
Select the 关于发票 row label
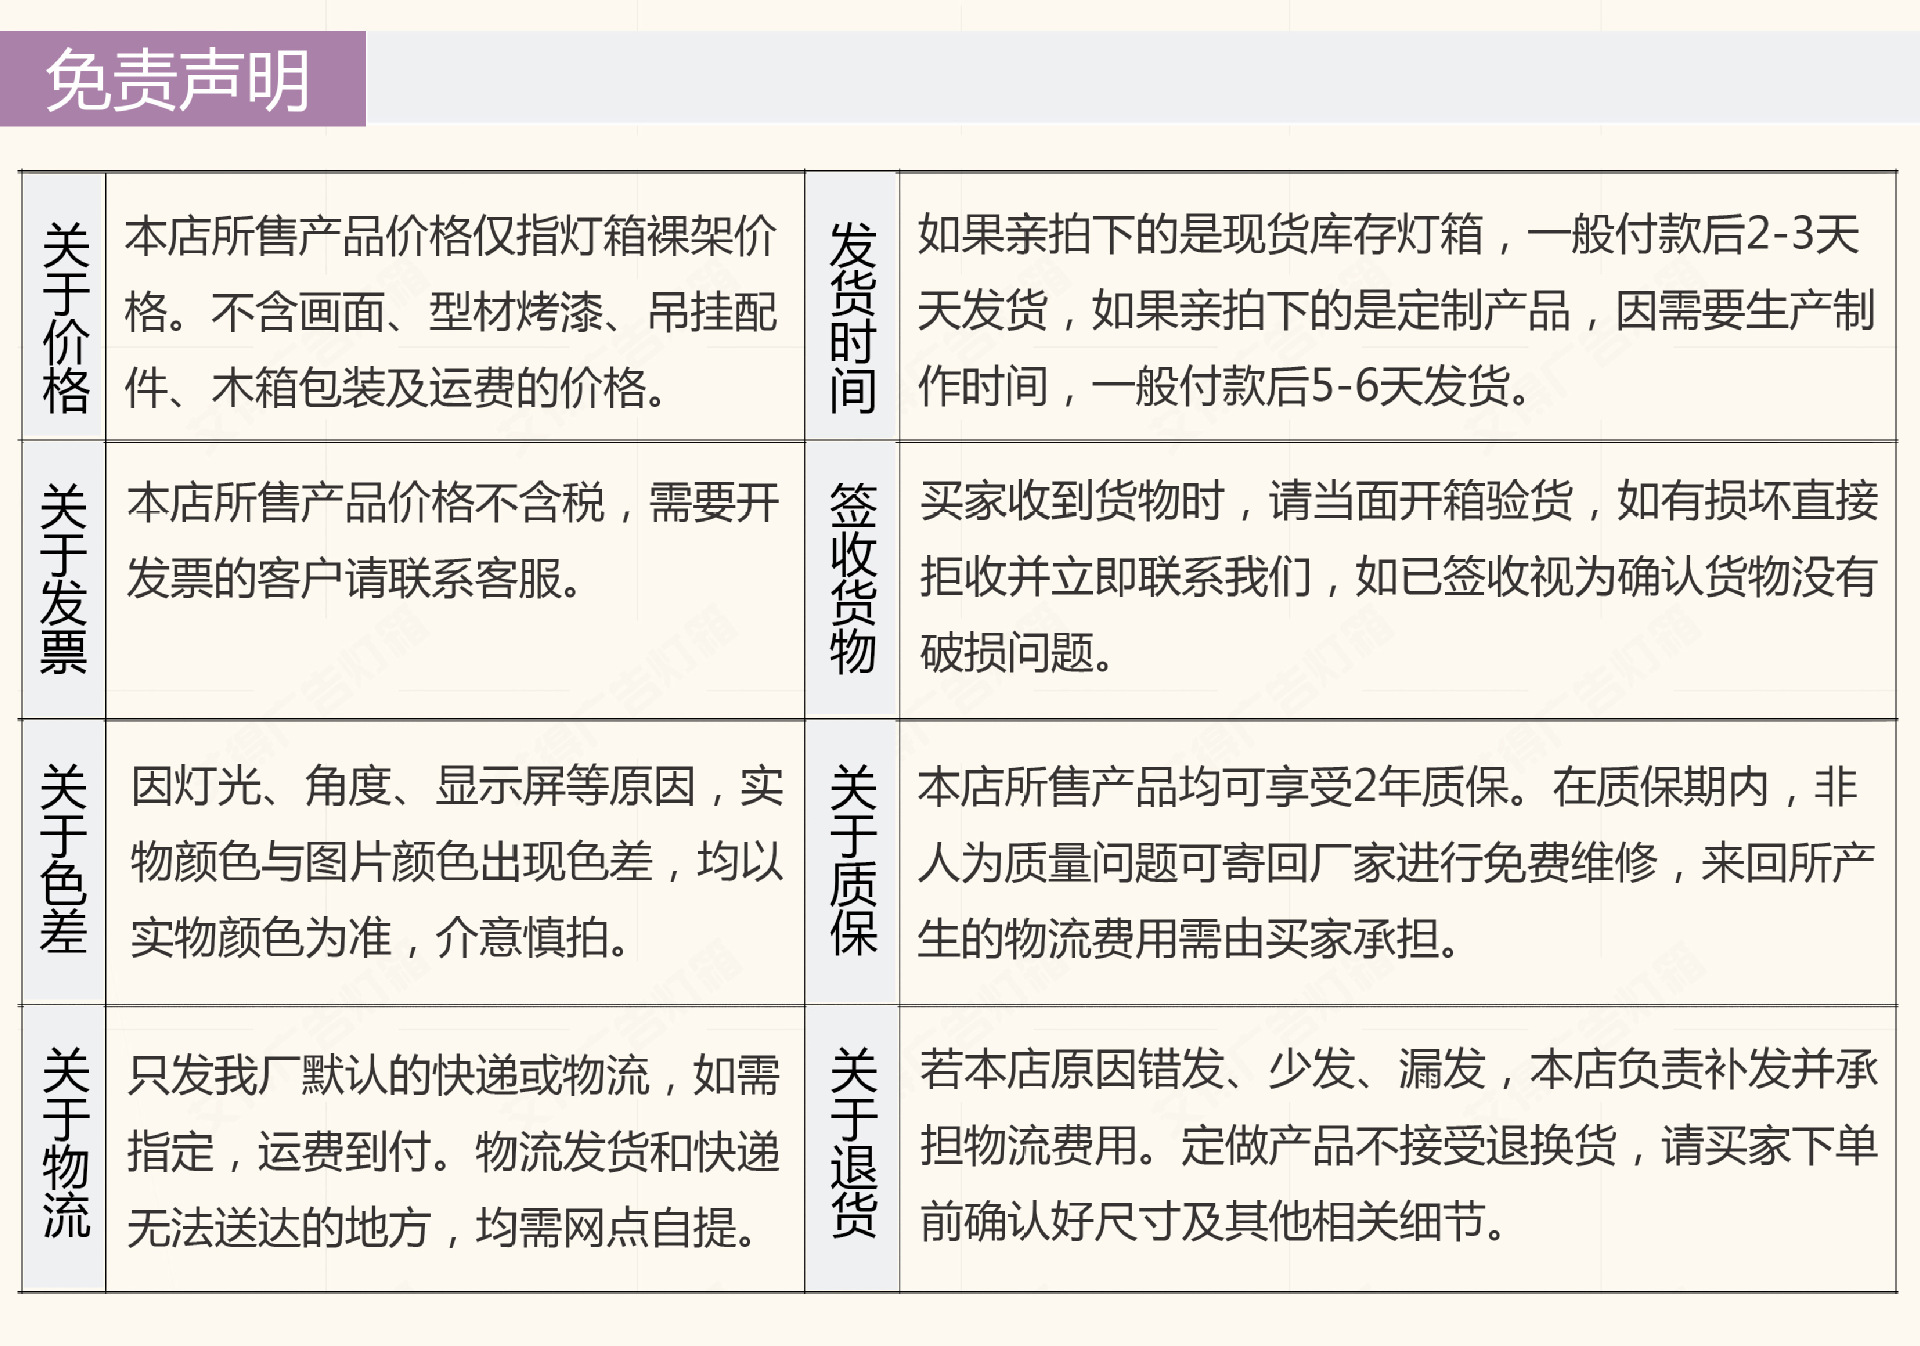click(64, 578)
